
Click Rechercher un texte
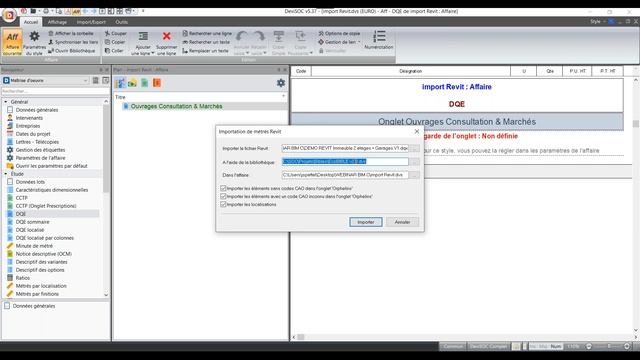click(x=206, y=42)
